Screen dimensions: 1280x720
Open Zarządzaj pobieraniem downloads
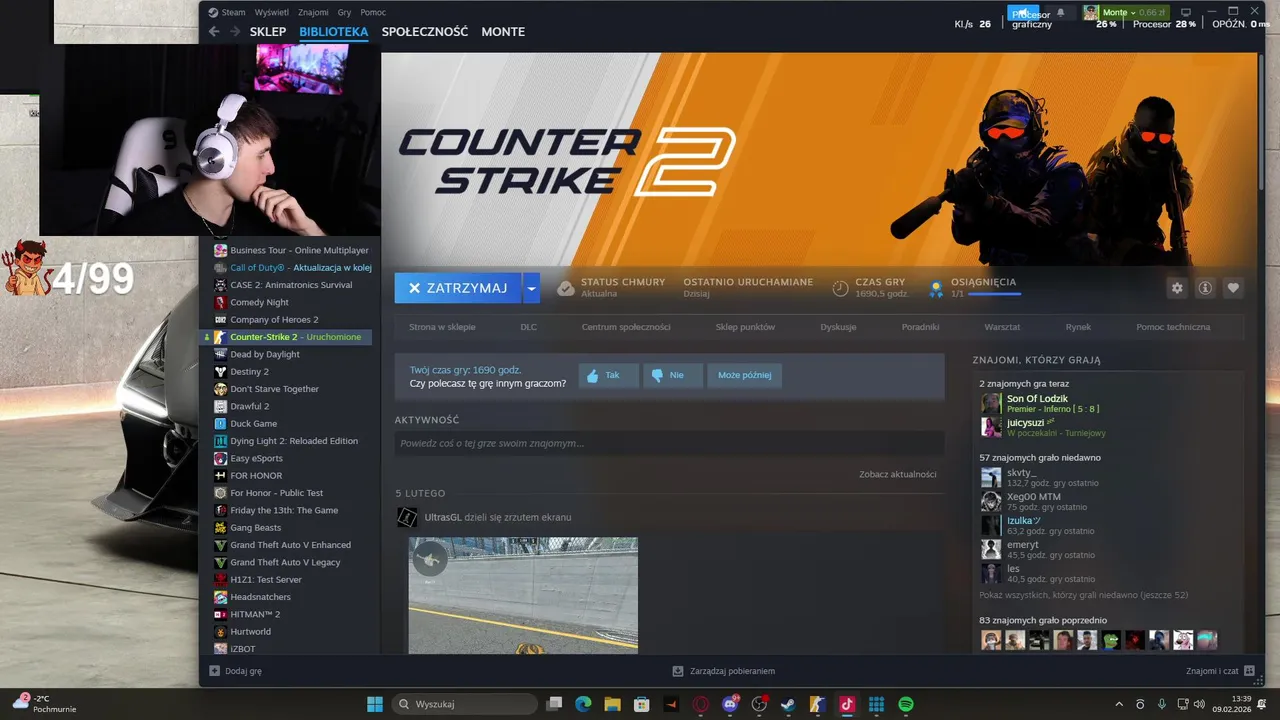(x=724, y=671)
